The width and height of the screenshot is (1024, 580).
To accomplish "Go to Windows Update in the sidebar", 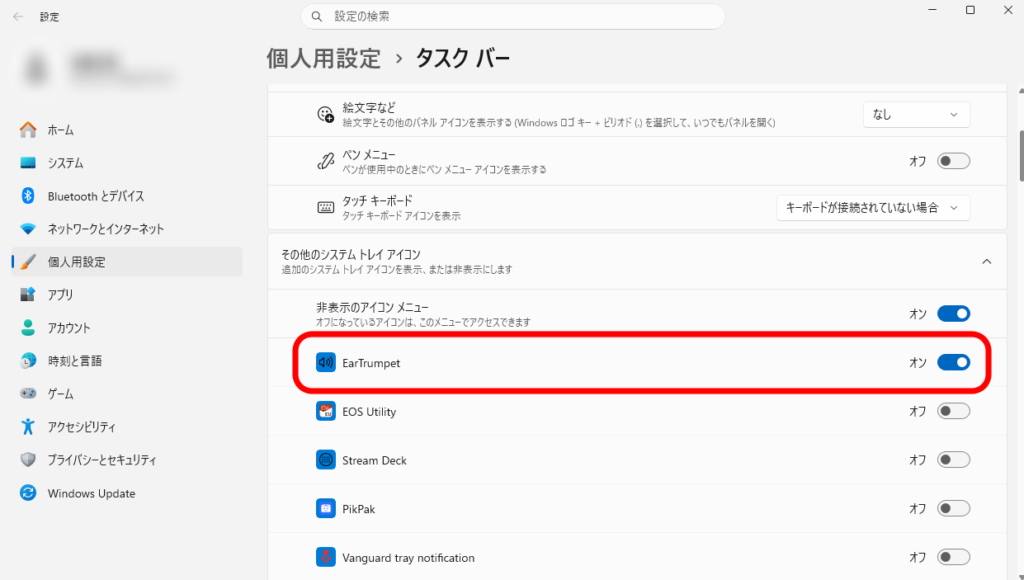I will 91,493.
